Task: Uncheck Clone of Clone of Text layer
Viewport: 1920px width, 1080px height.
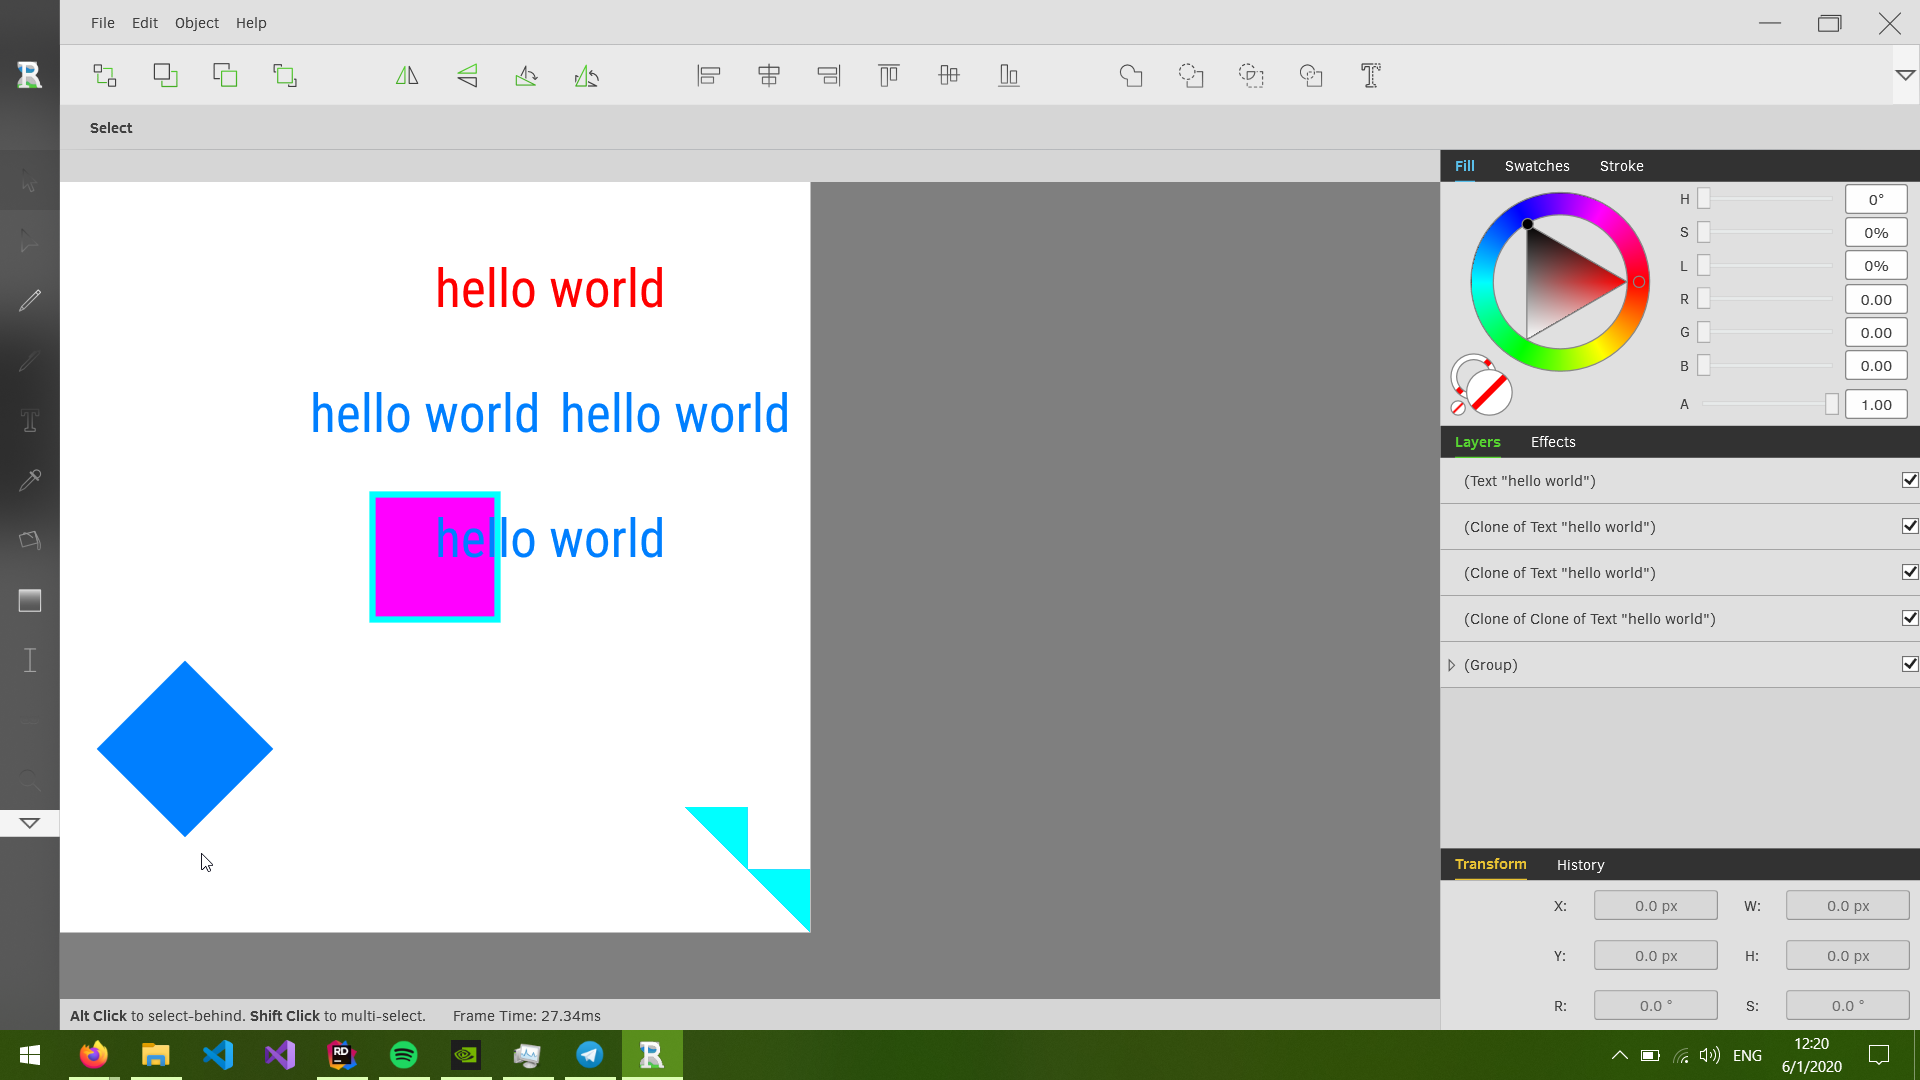Action: click(1909, 618)
